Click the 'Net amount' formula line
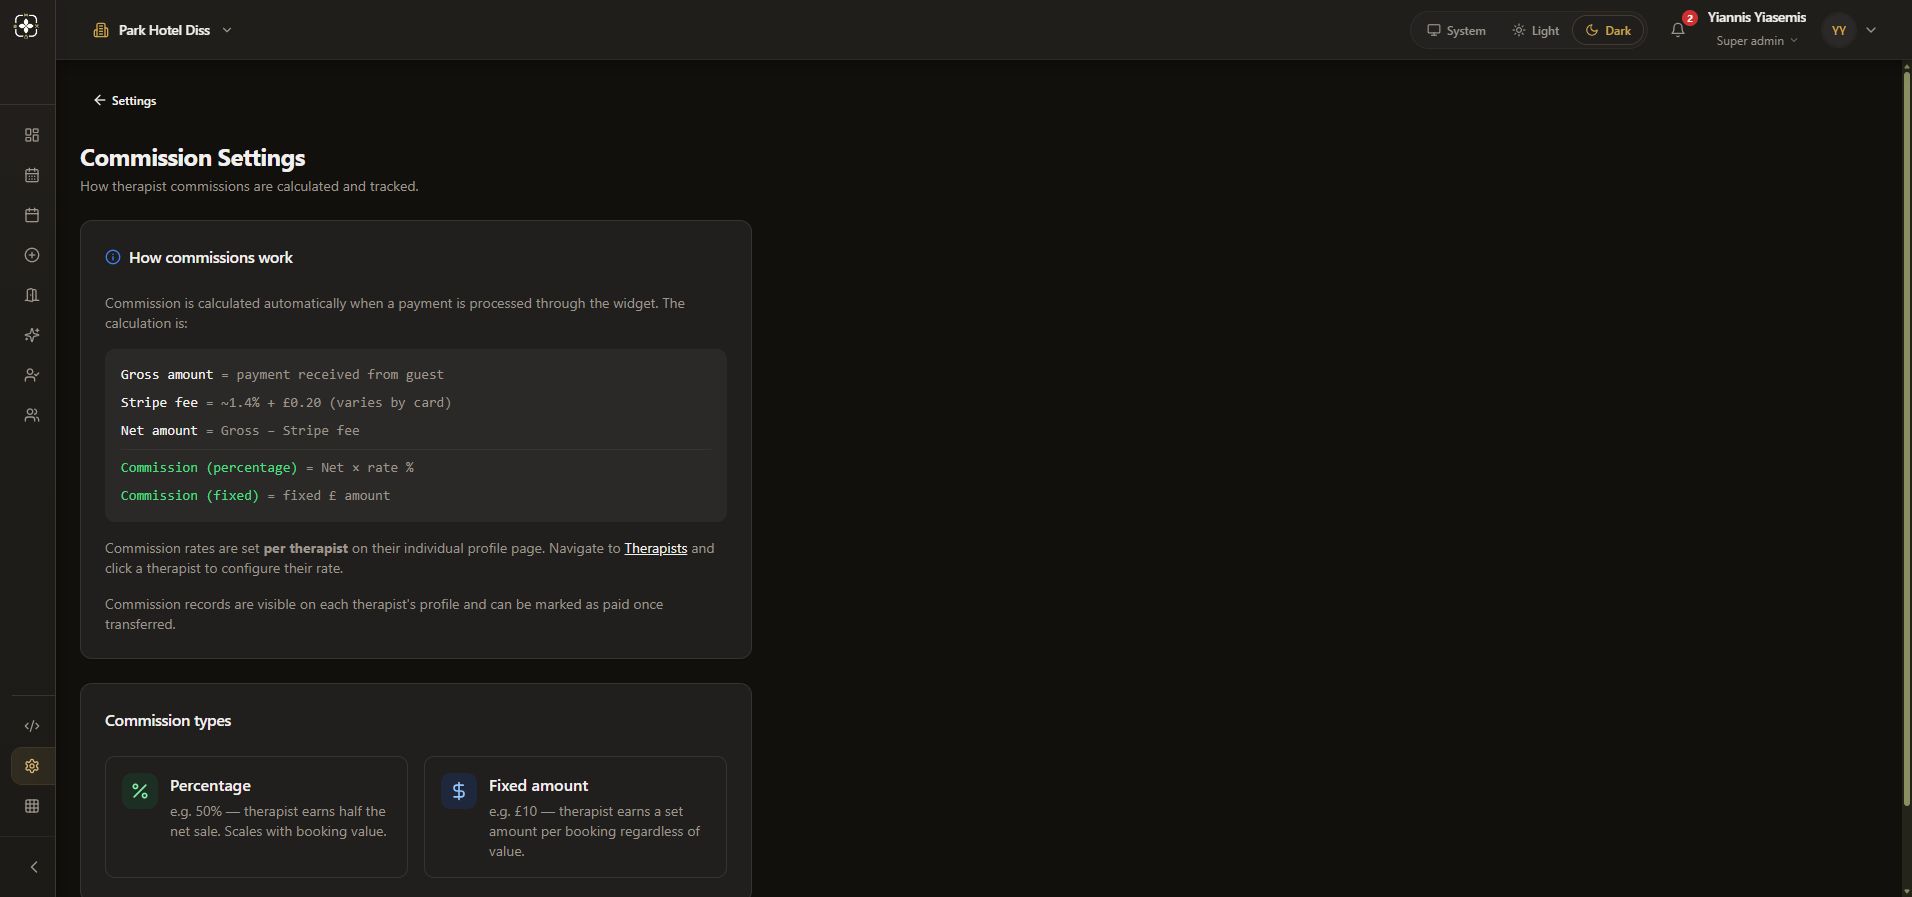 240,430
